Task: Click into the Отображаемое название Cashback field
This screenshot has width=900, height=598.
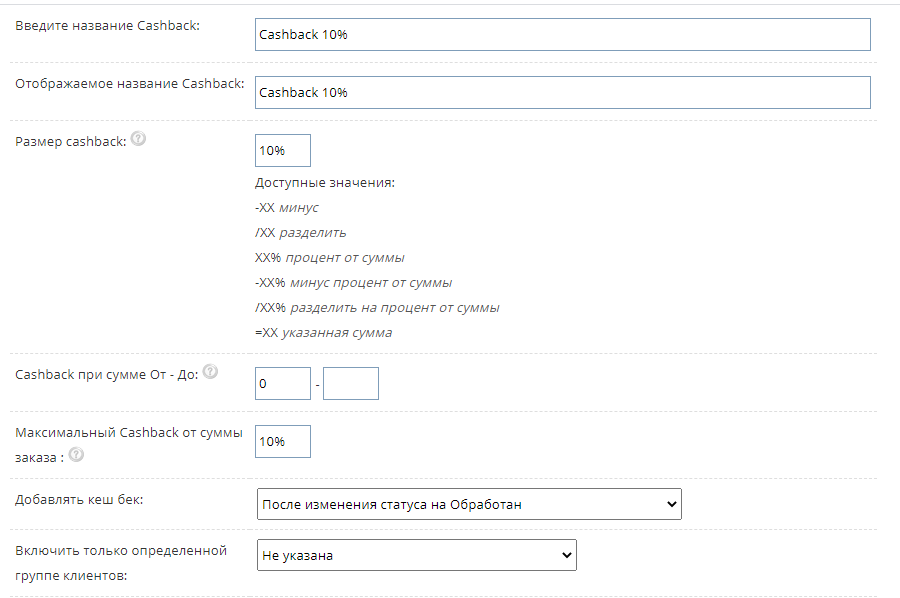Action: tap(562, 92)
